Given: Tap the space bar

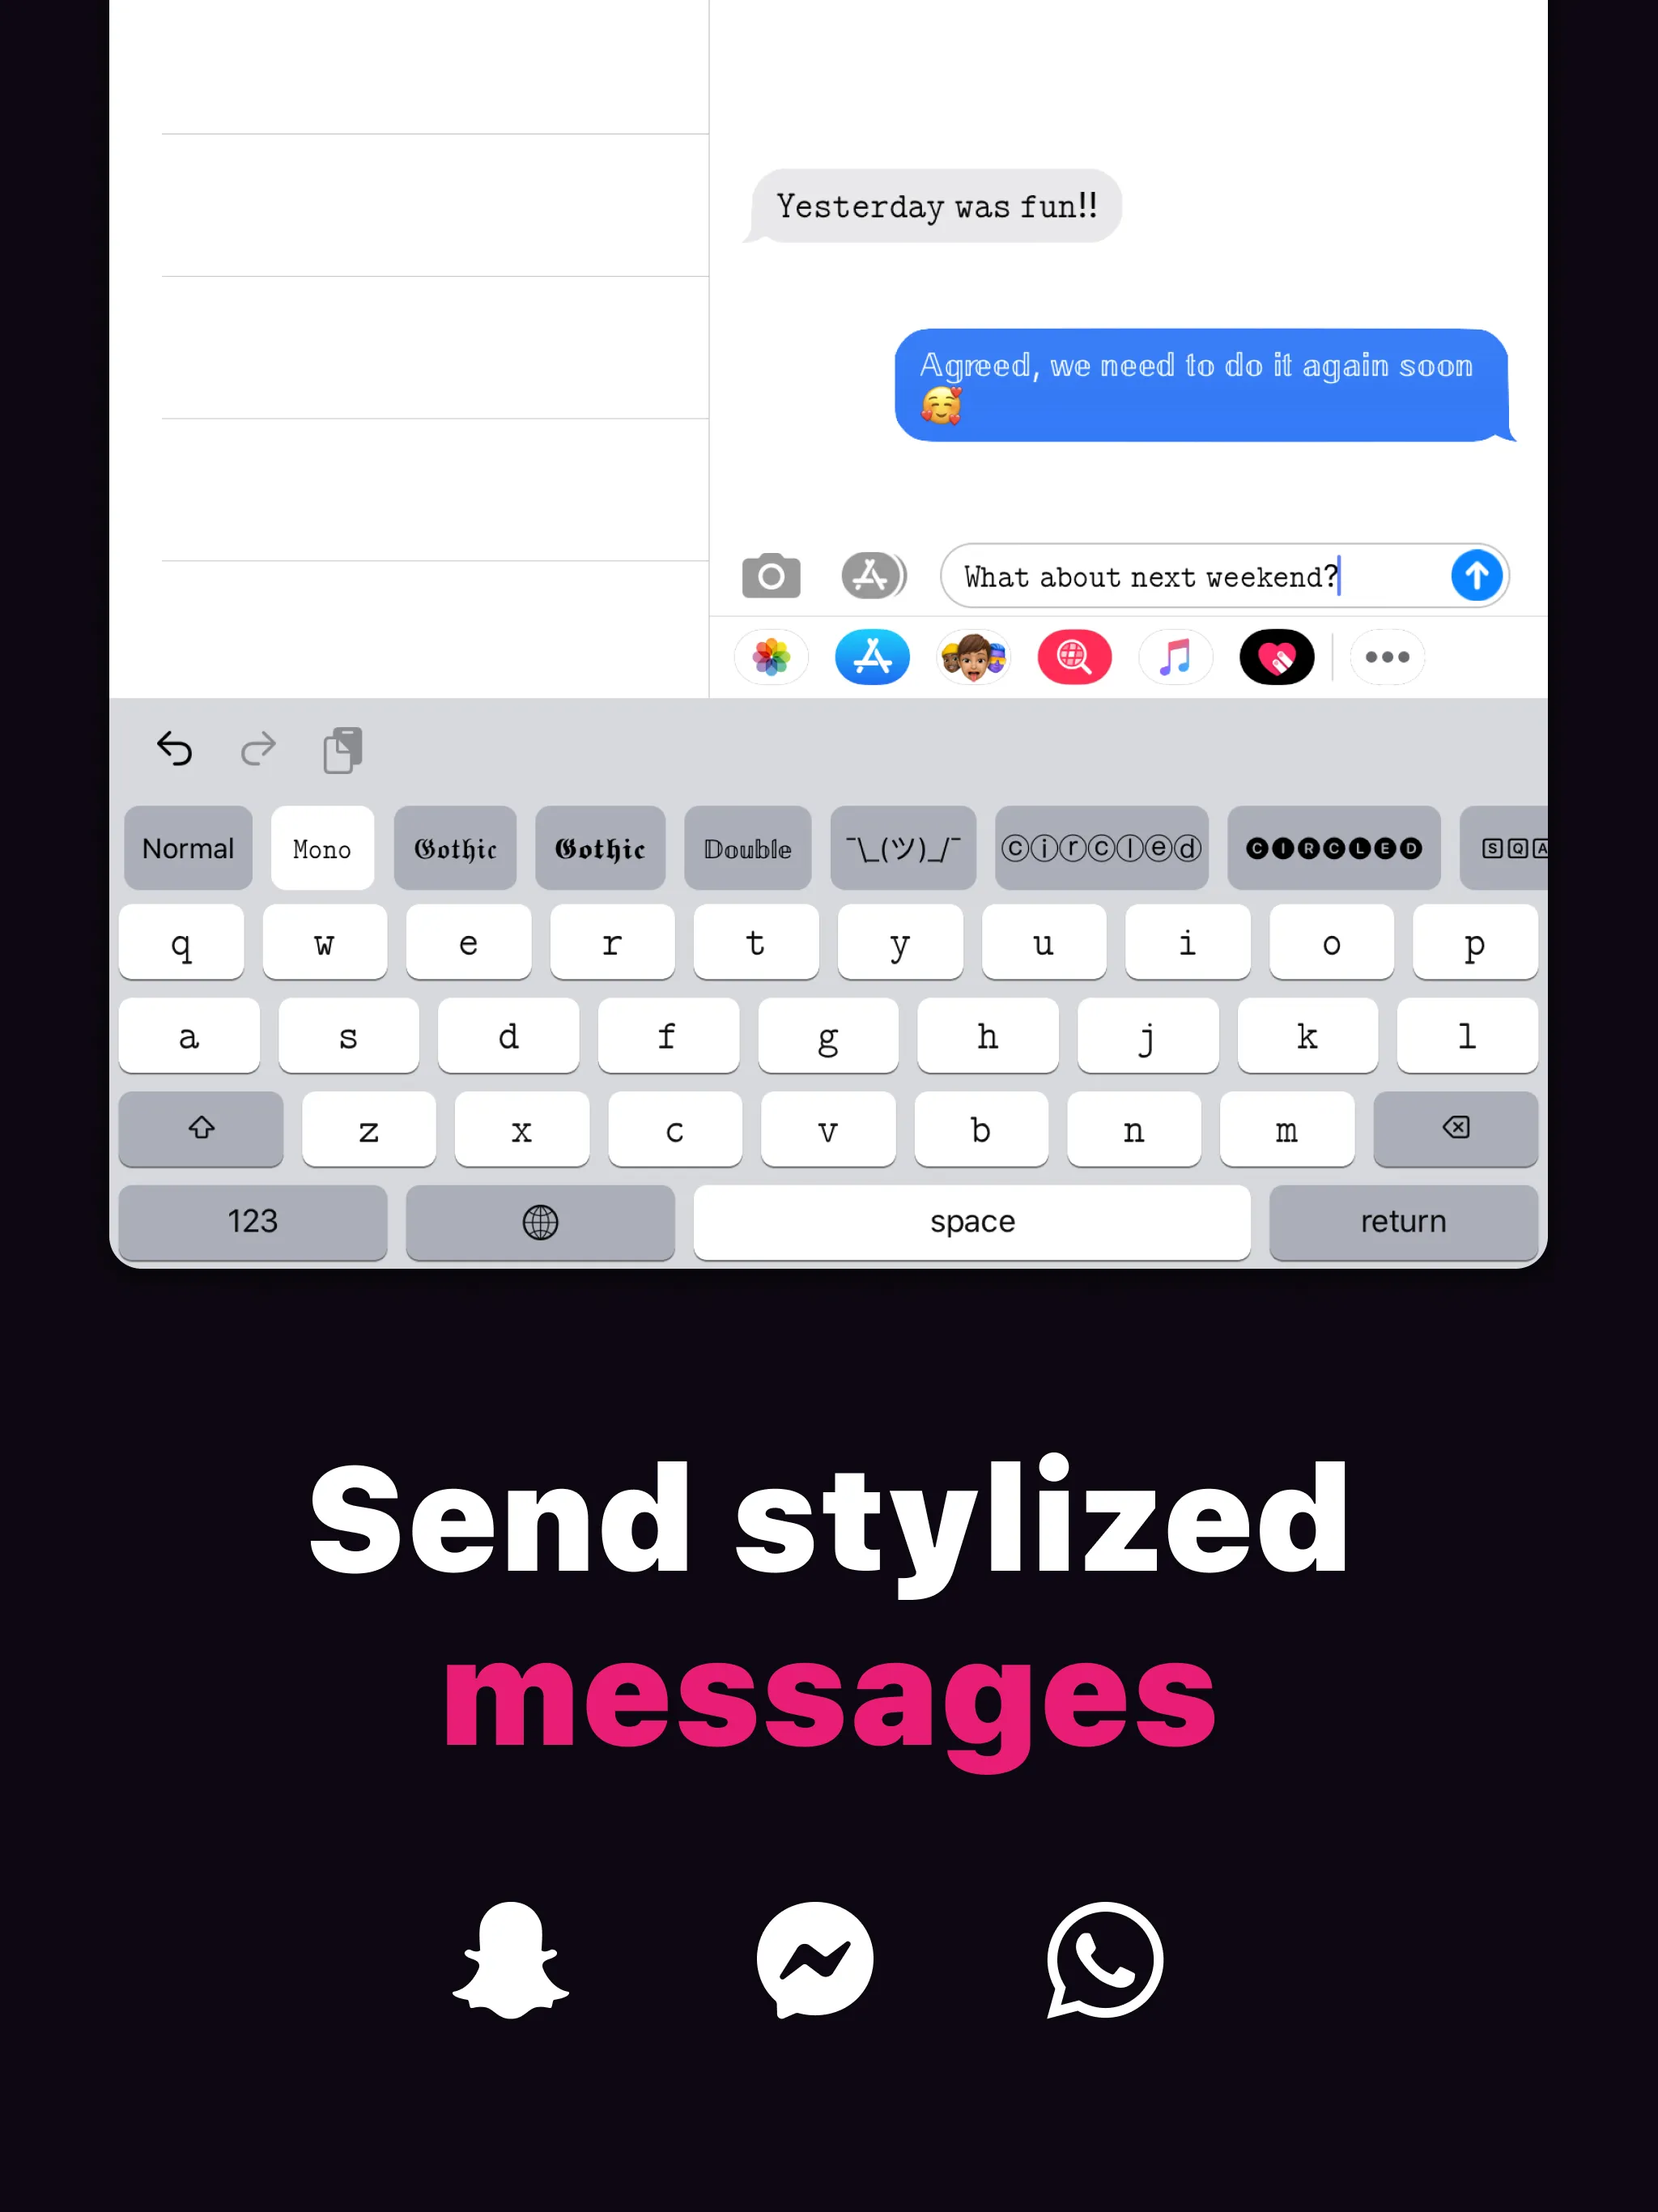Looking at the screenshot, I should tap(970, 1219).
